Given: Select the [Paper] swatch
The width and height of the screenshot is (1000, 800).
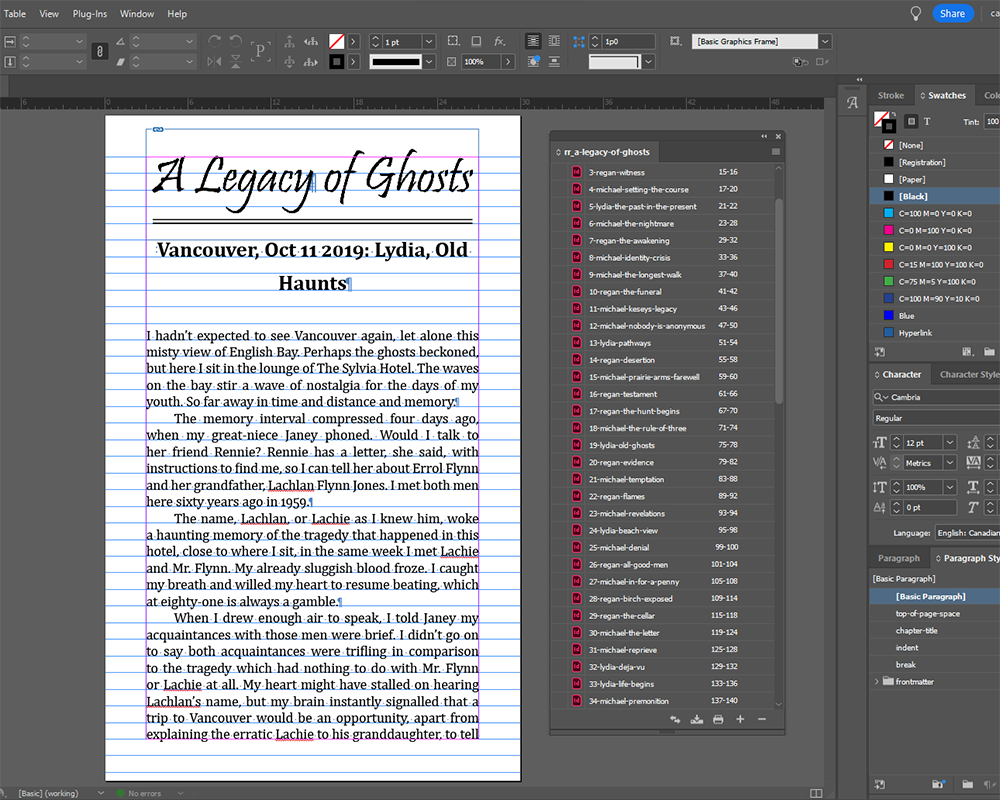Looking at the screenshot, I should 935,179.
